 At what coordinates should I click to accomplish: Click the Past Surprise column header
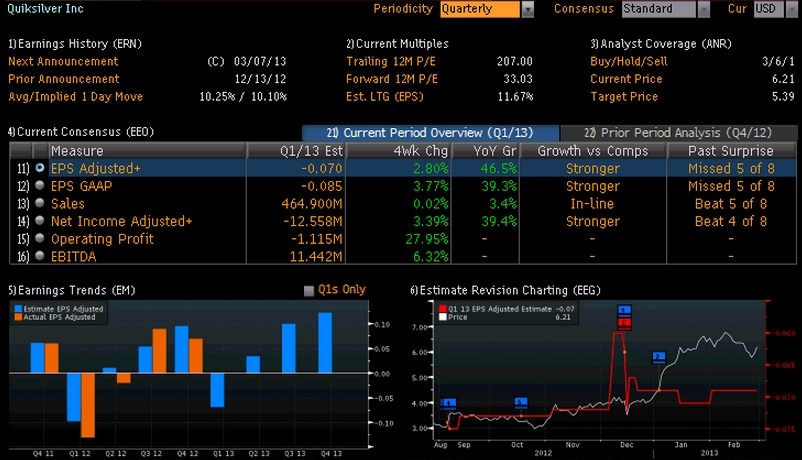coord(731,151)
